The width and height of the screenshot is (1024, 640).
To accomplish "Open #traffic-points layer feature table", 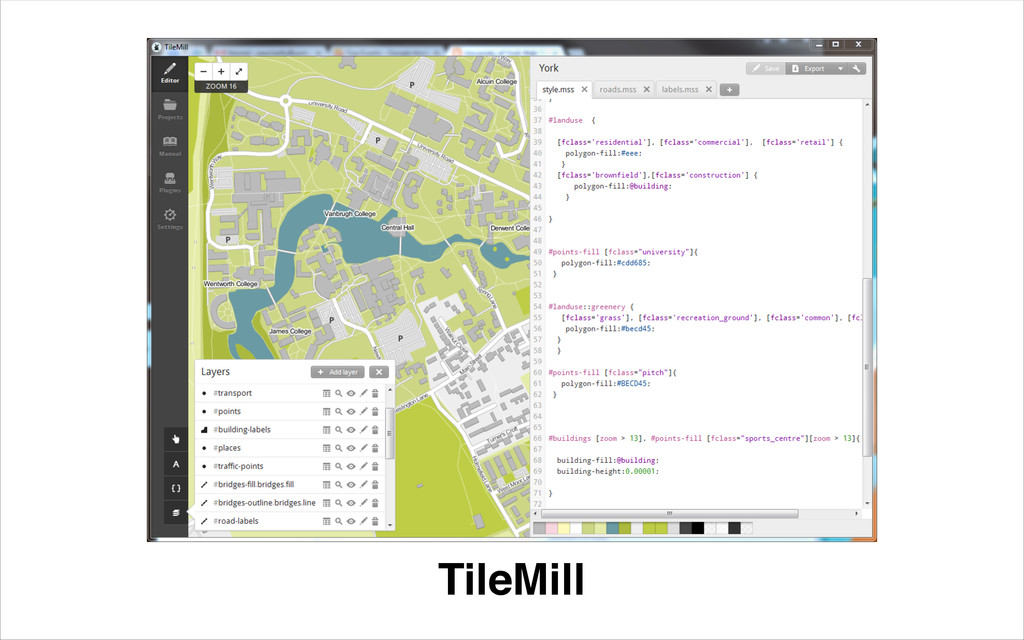I will point(327,466).
